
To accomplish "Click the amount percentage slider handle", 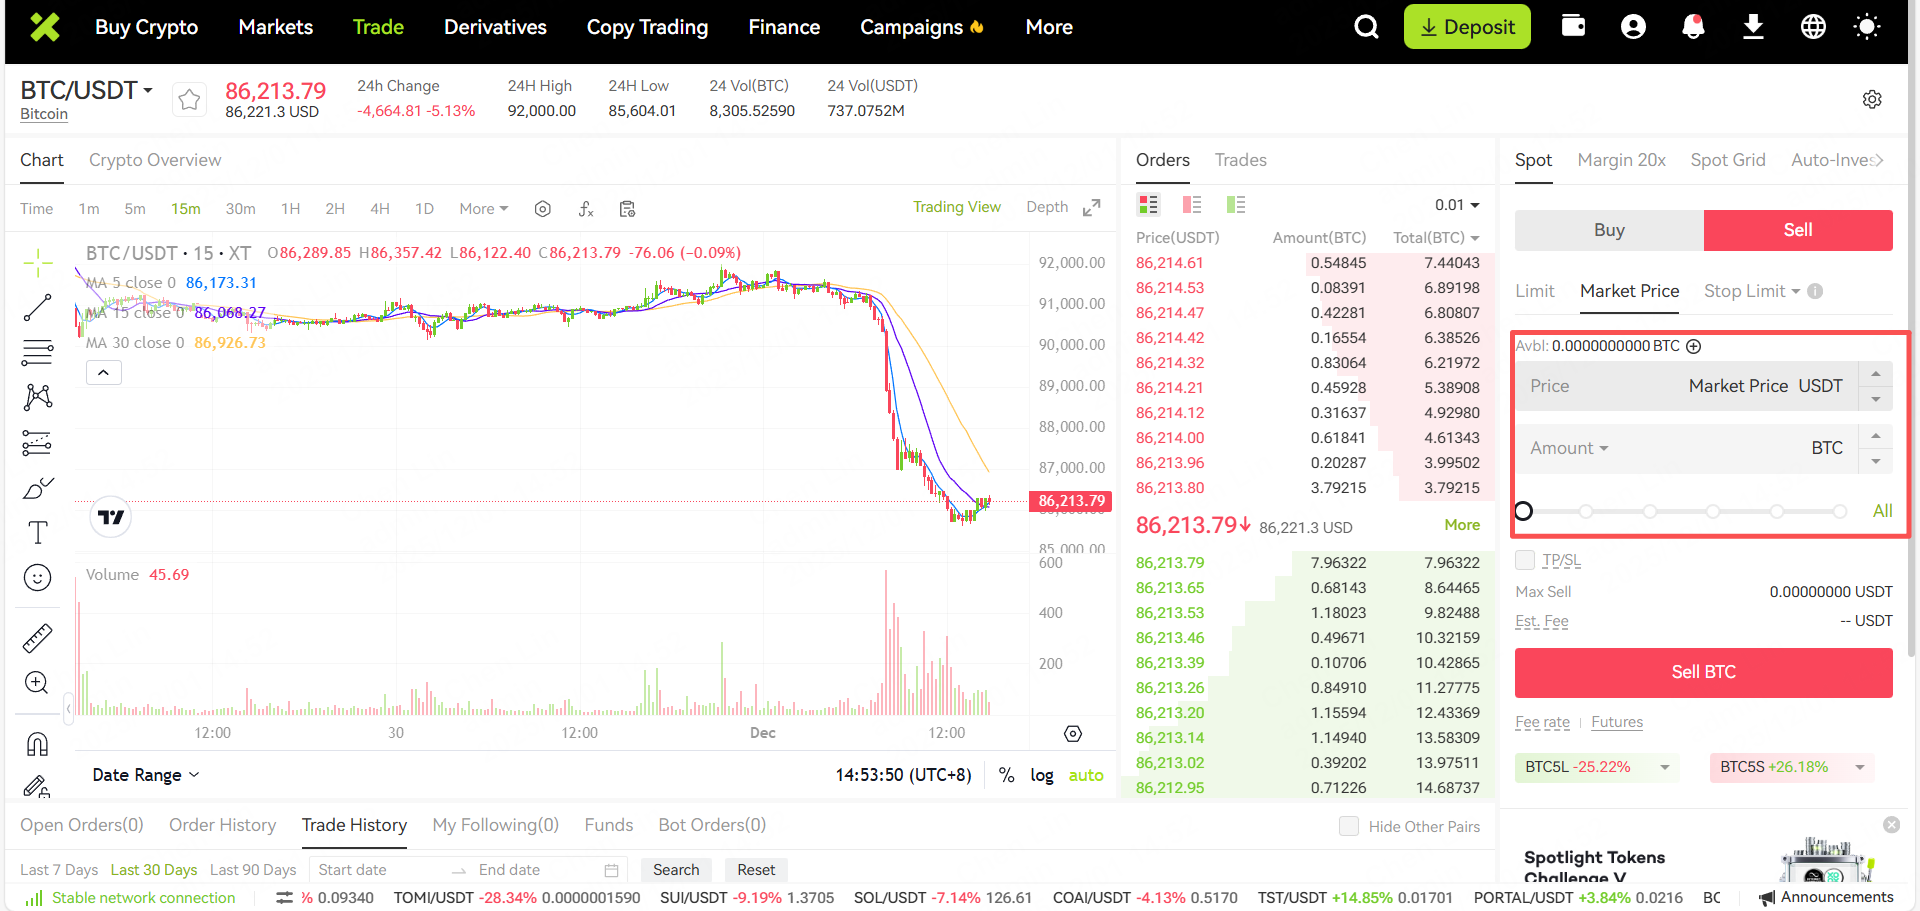I will coord(1523,511).
